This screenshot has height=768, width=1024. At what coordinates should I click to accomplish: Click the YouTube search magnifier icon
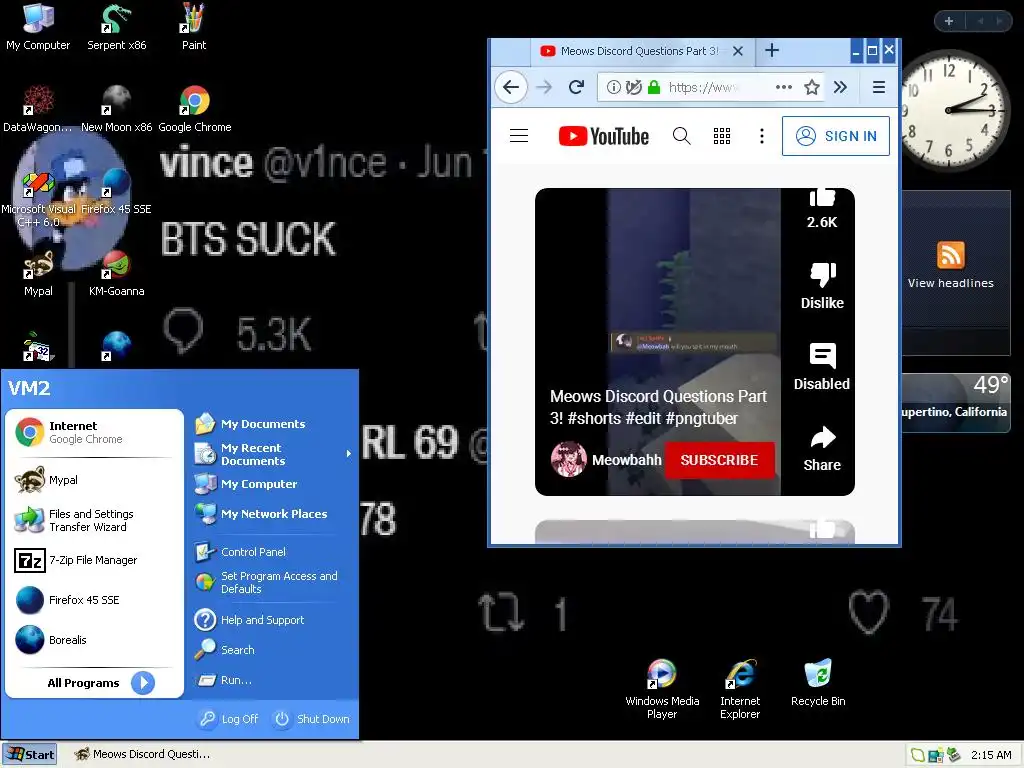point(681,136)
